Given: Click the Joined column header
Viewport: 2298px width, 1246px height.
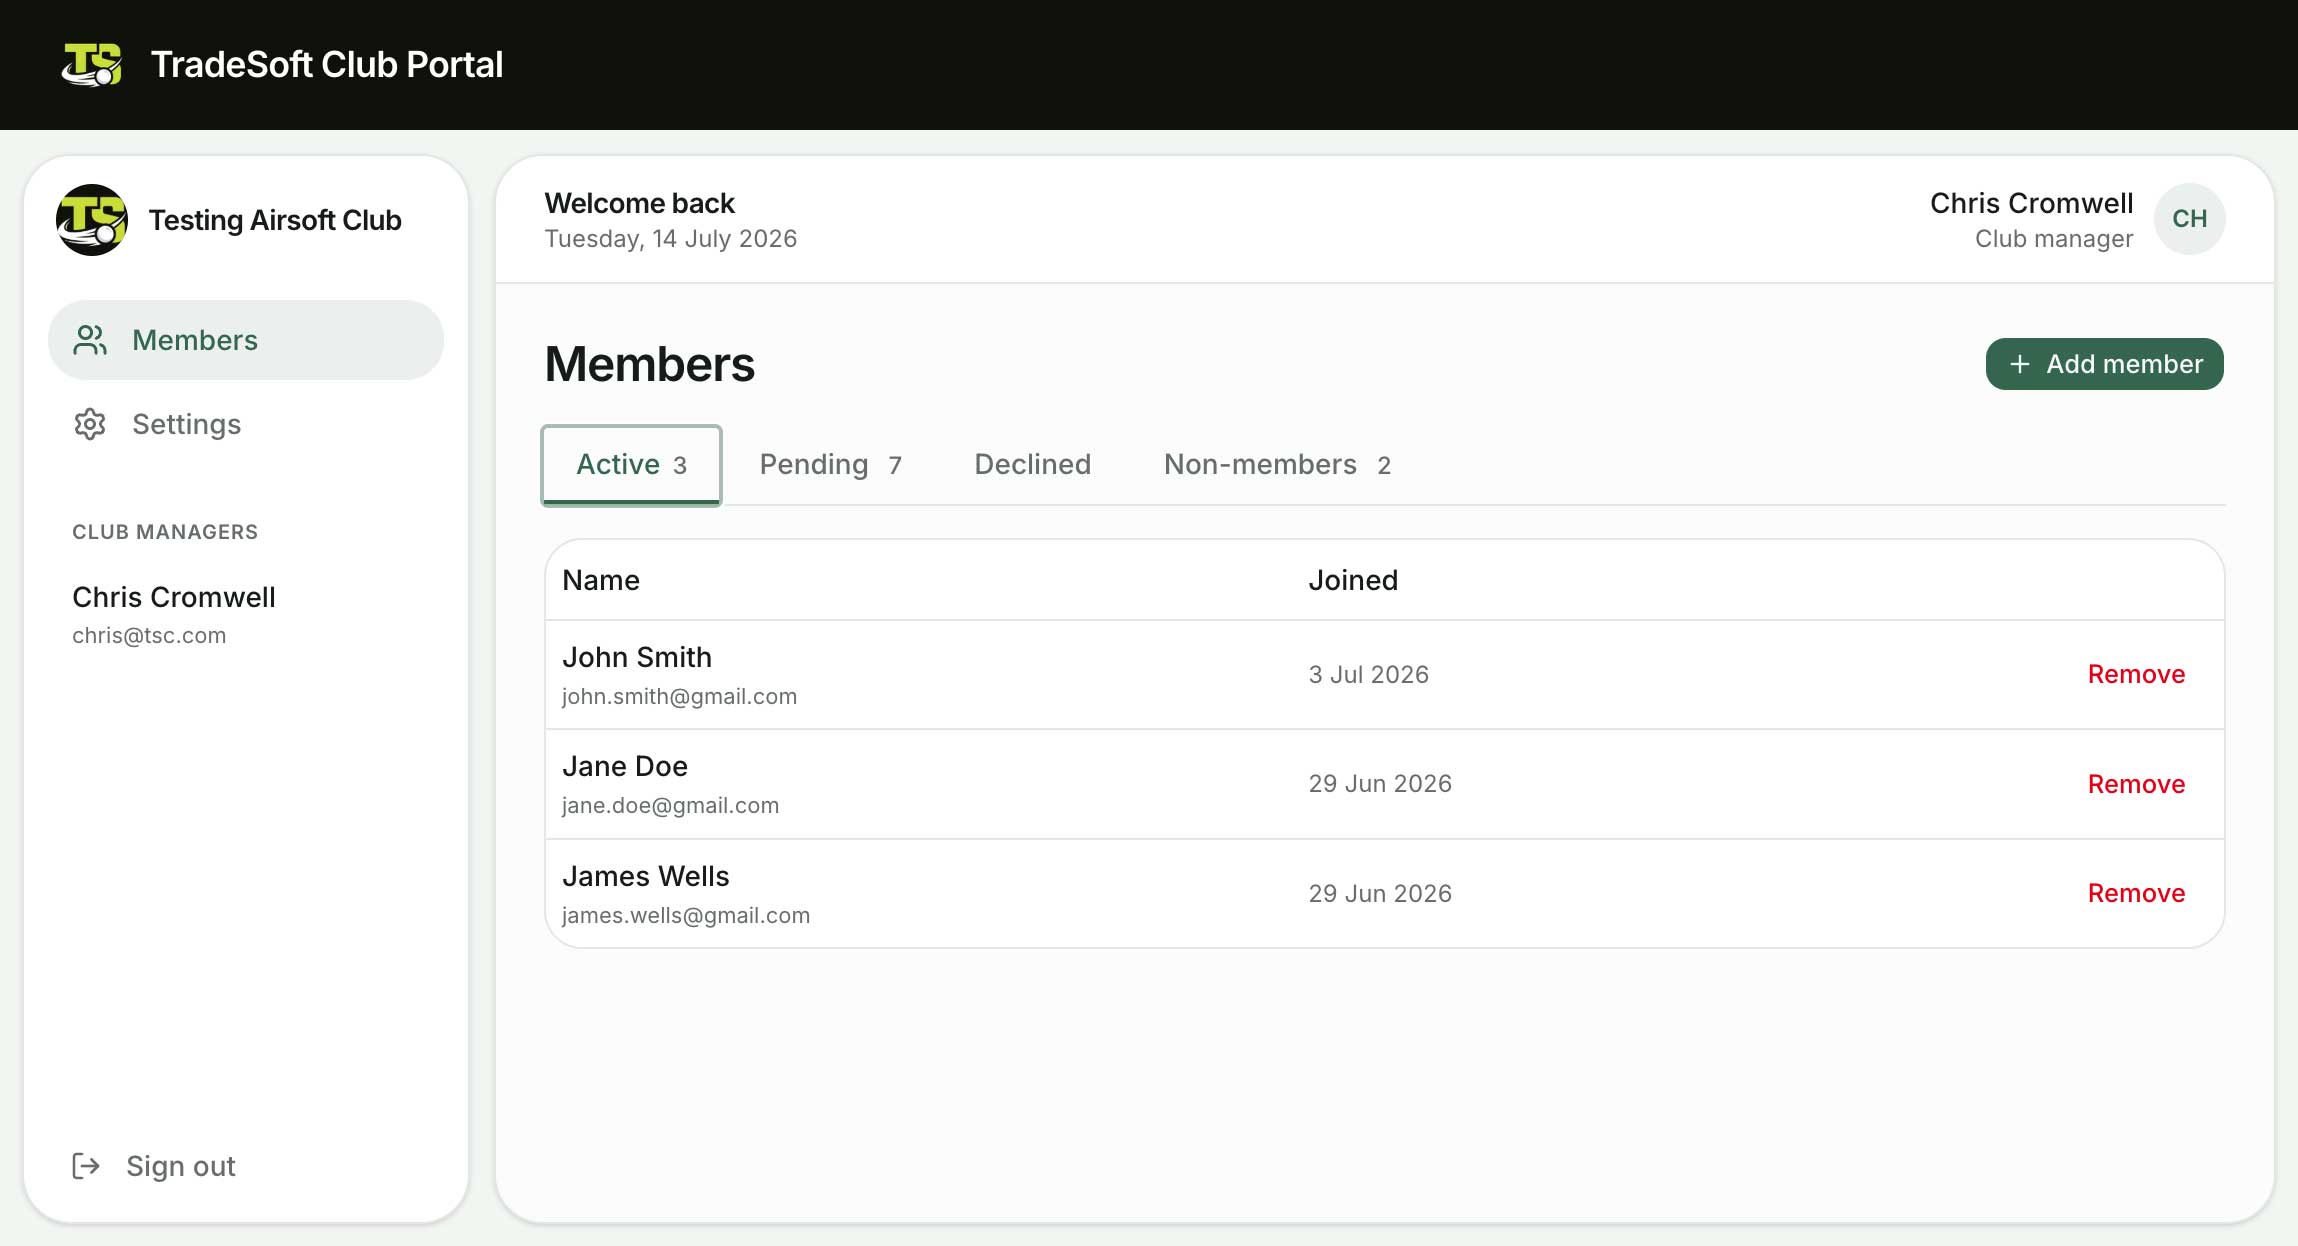Looking at the screenshot, I should click(1353, 581).
